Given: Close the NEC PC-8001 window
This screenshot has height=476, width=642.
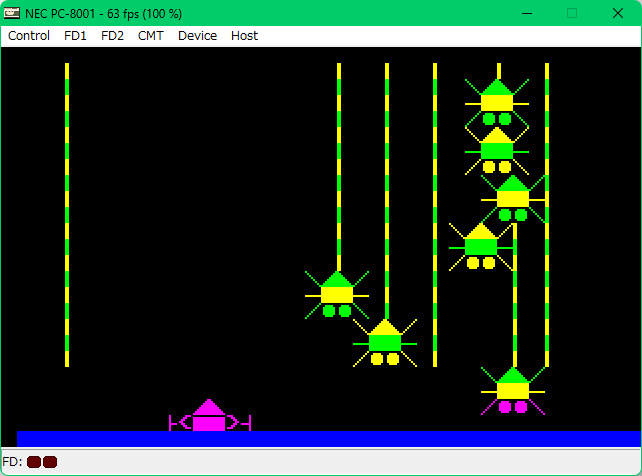Looking at the screenshot, I should point(618,13).
